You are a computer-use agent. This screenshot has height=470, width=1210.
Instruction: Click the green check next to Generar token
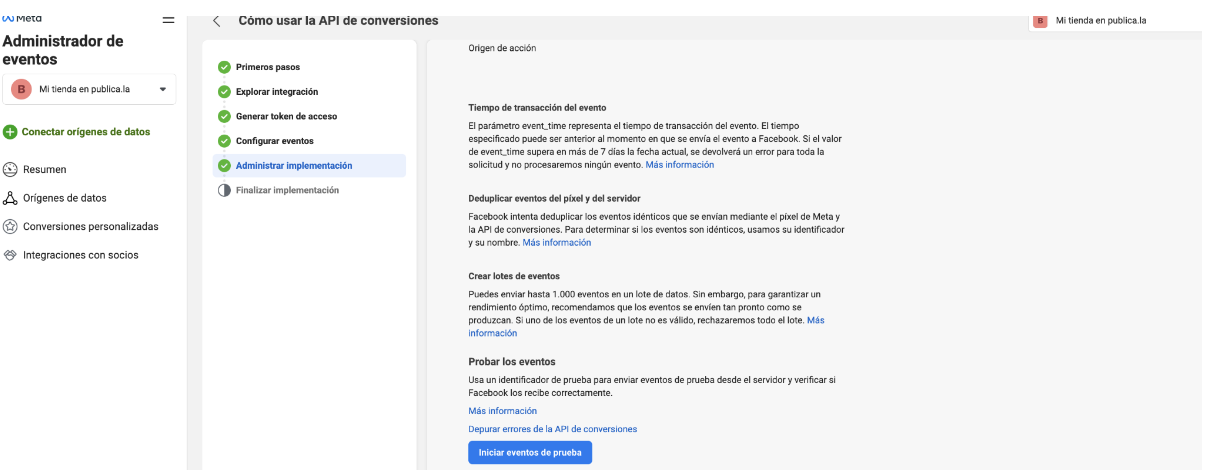(224, 116)
